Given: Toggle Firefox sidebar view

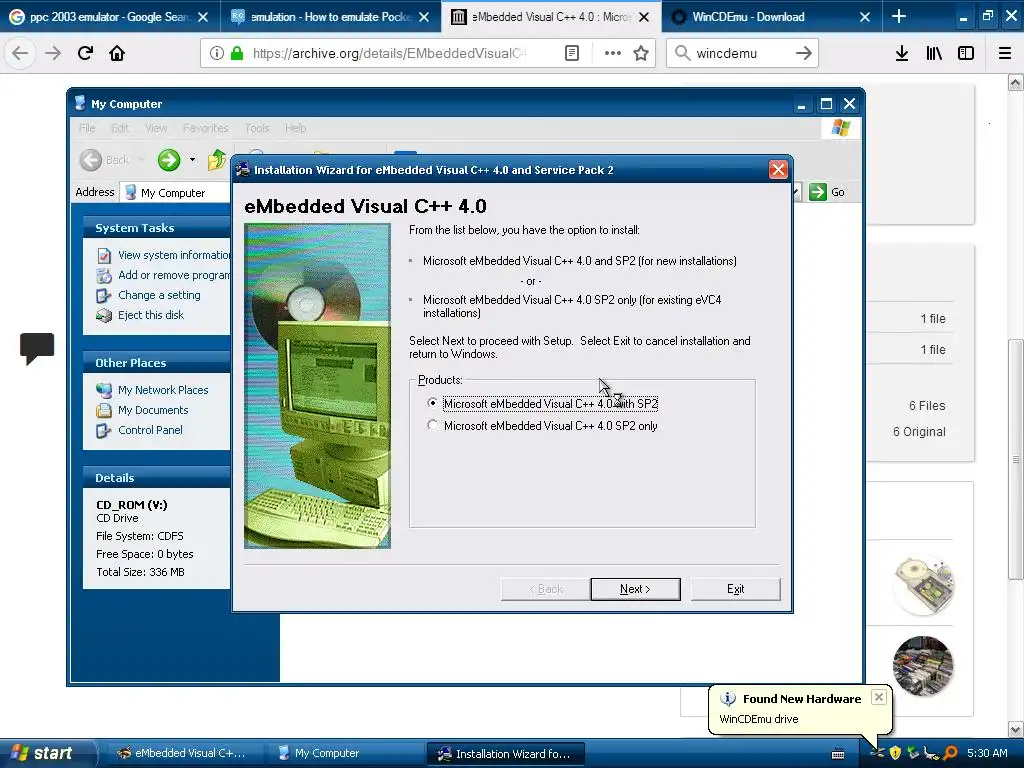Looking at the screenshot, I should [966, 53].
